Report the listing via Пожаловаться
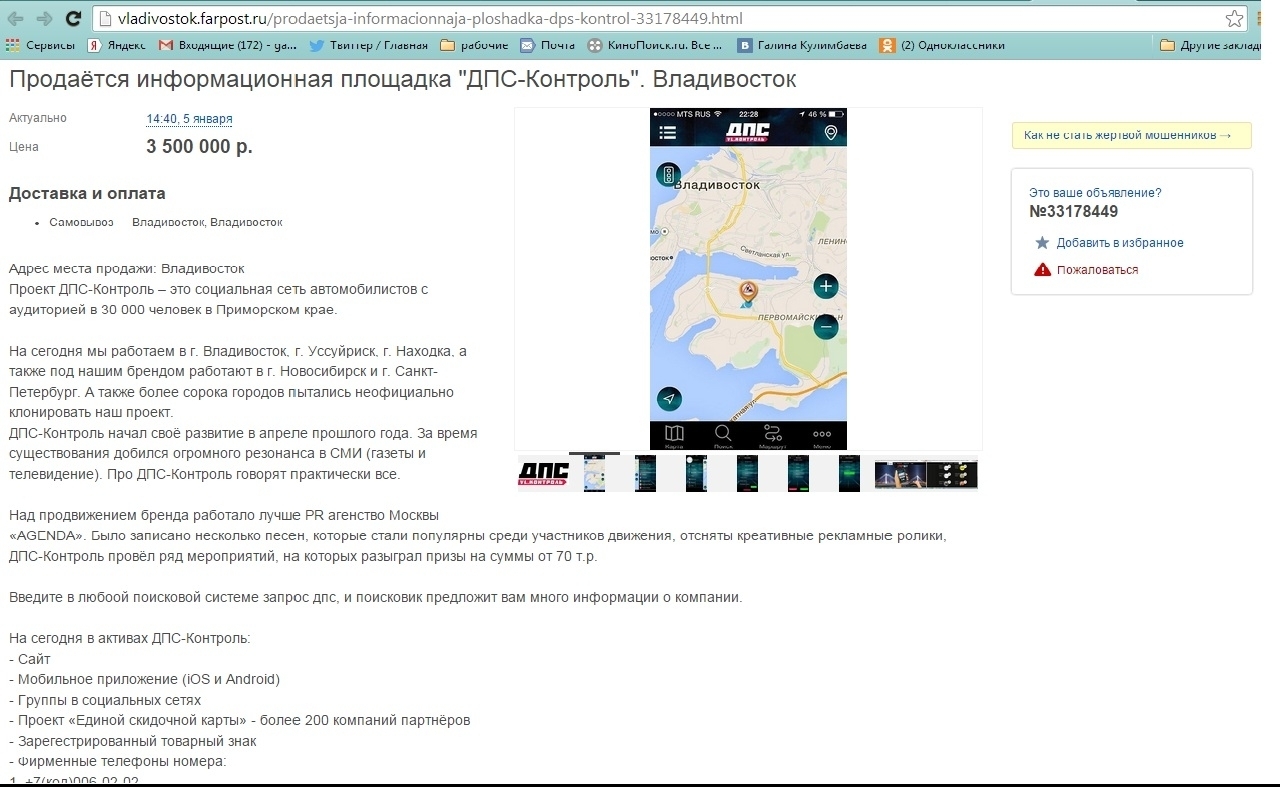 [1097, 270]
